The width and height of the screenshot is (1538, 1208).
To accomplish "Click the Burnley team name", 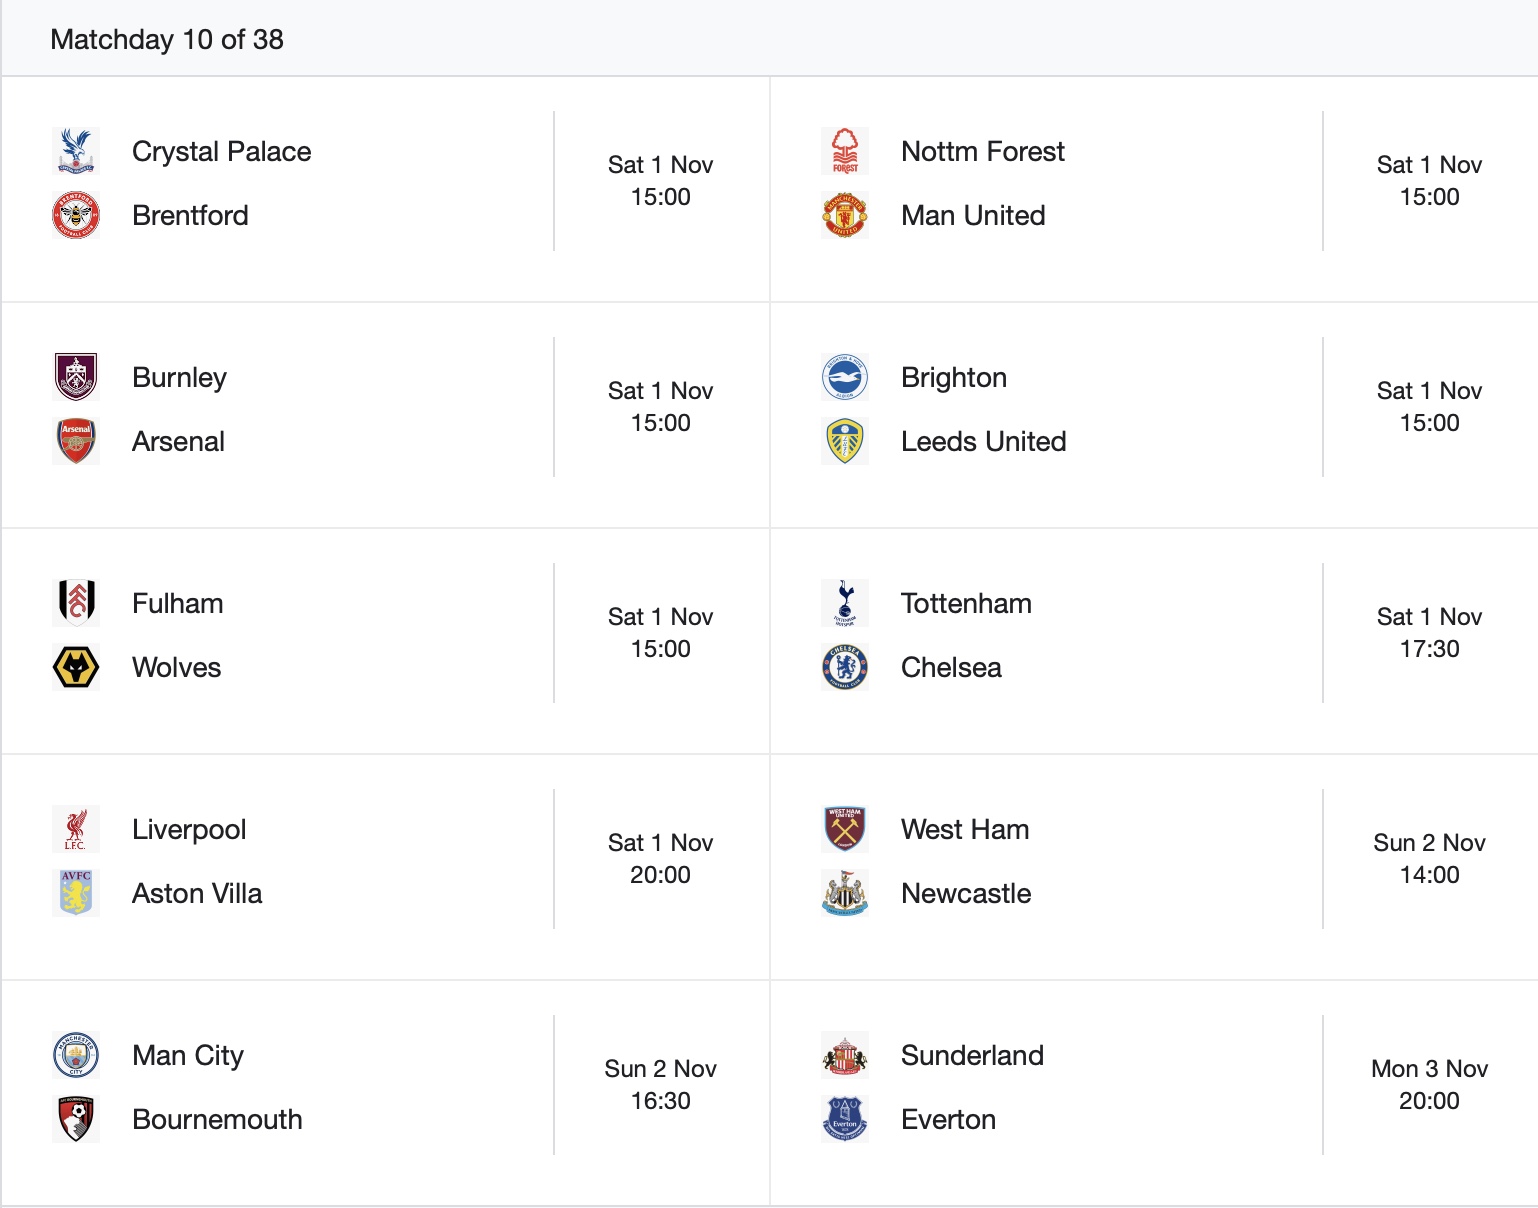I will [x=179, y=377].
